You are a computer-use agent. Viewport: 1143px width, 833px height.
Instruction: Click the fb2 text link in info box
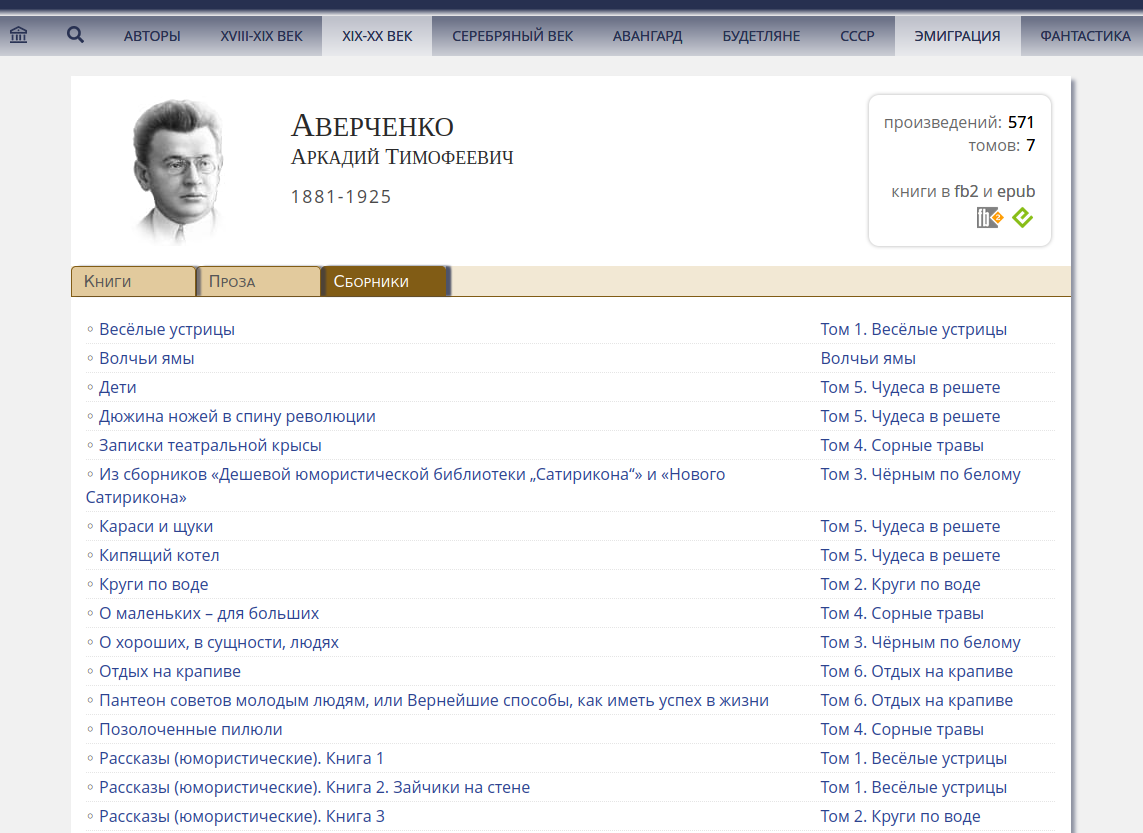[966, 191]
